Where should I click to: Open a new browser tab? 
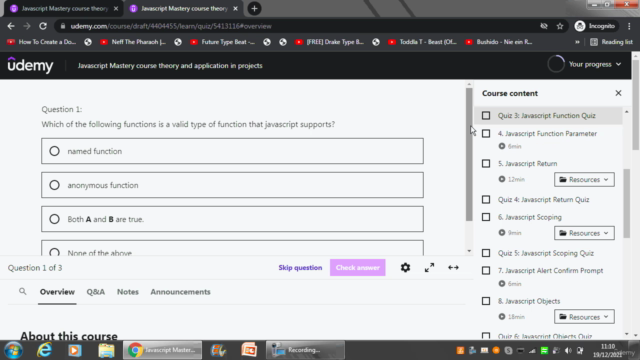(254, 9)
